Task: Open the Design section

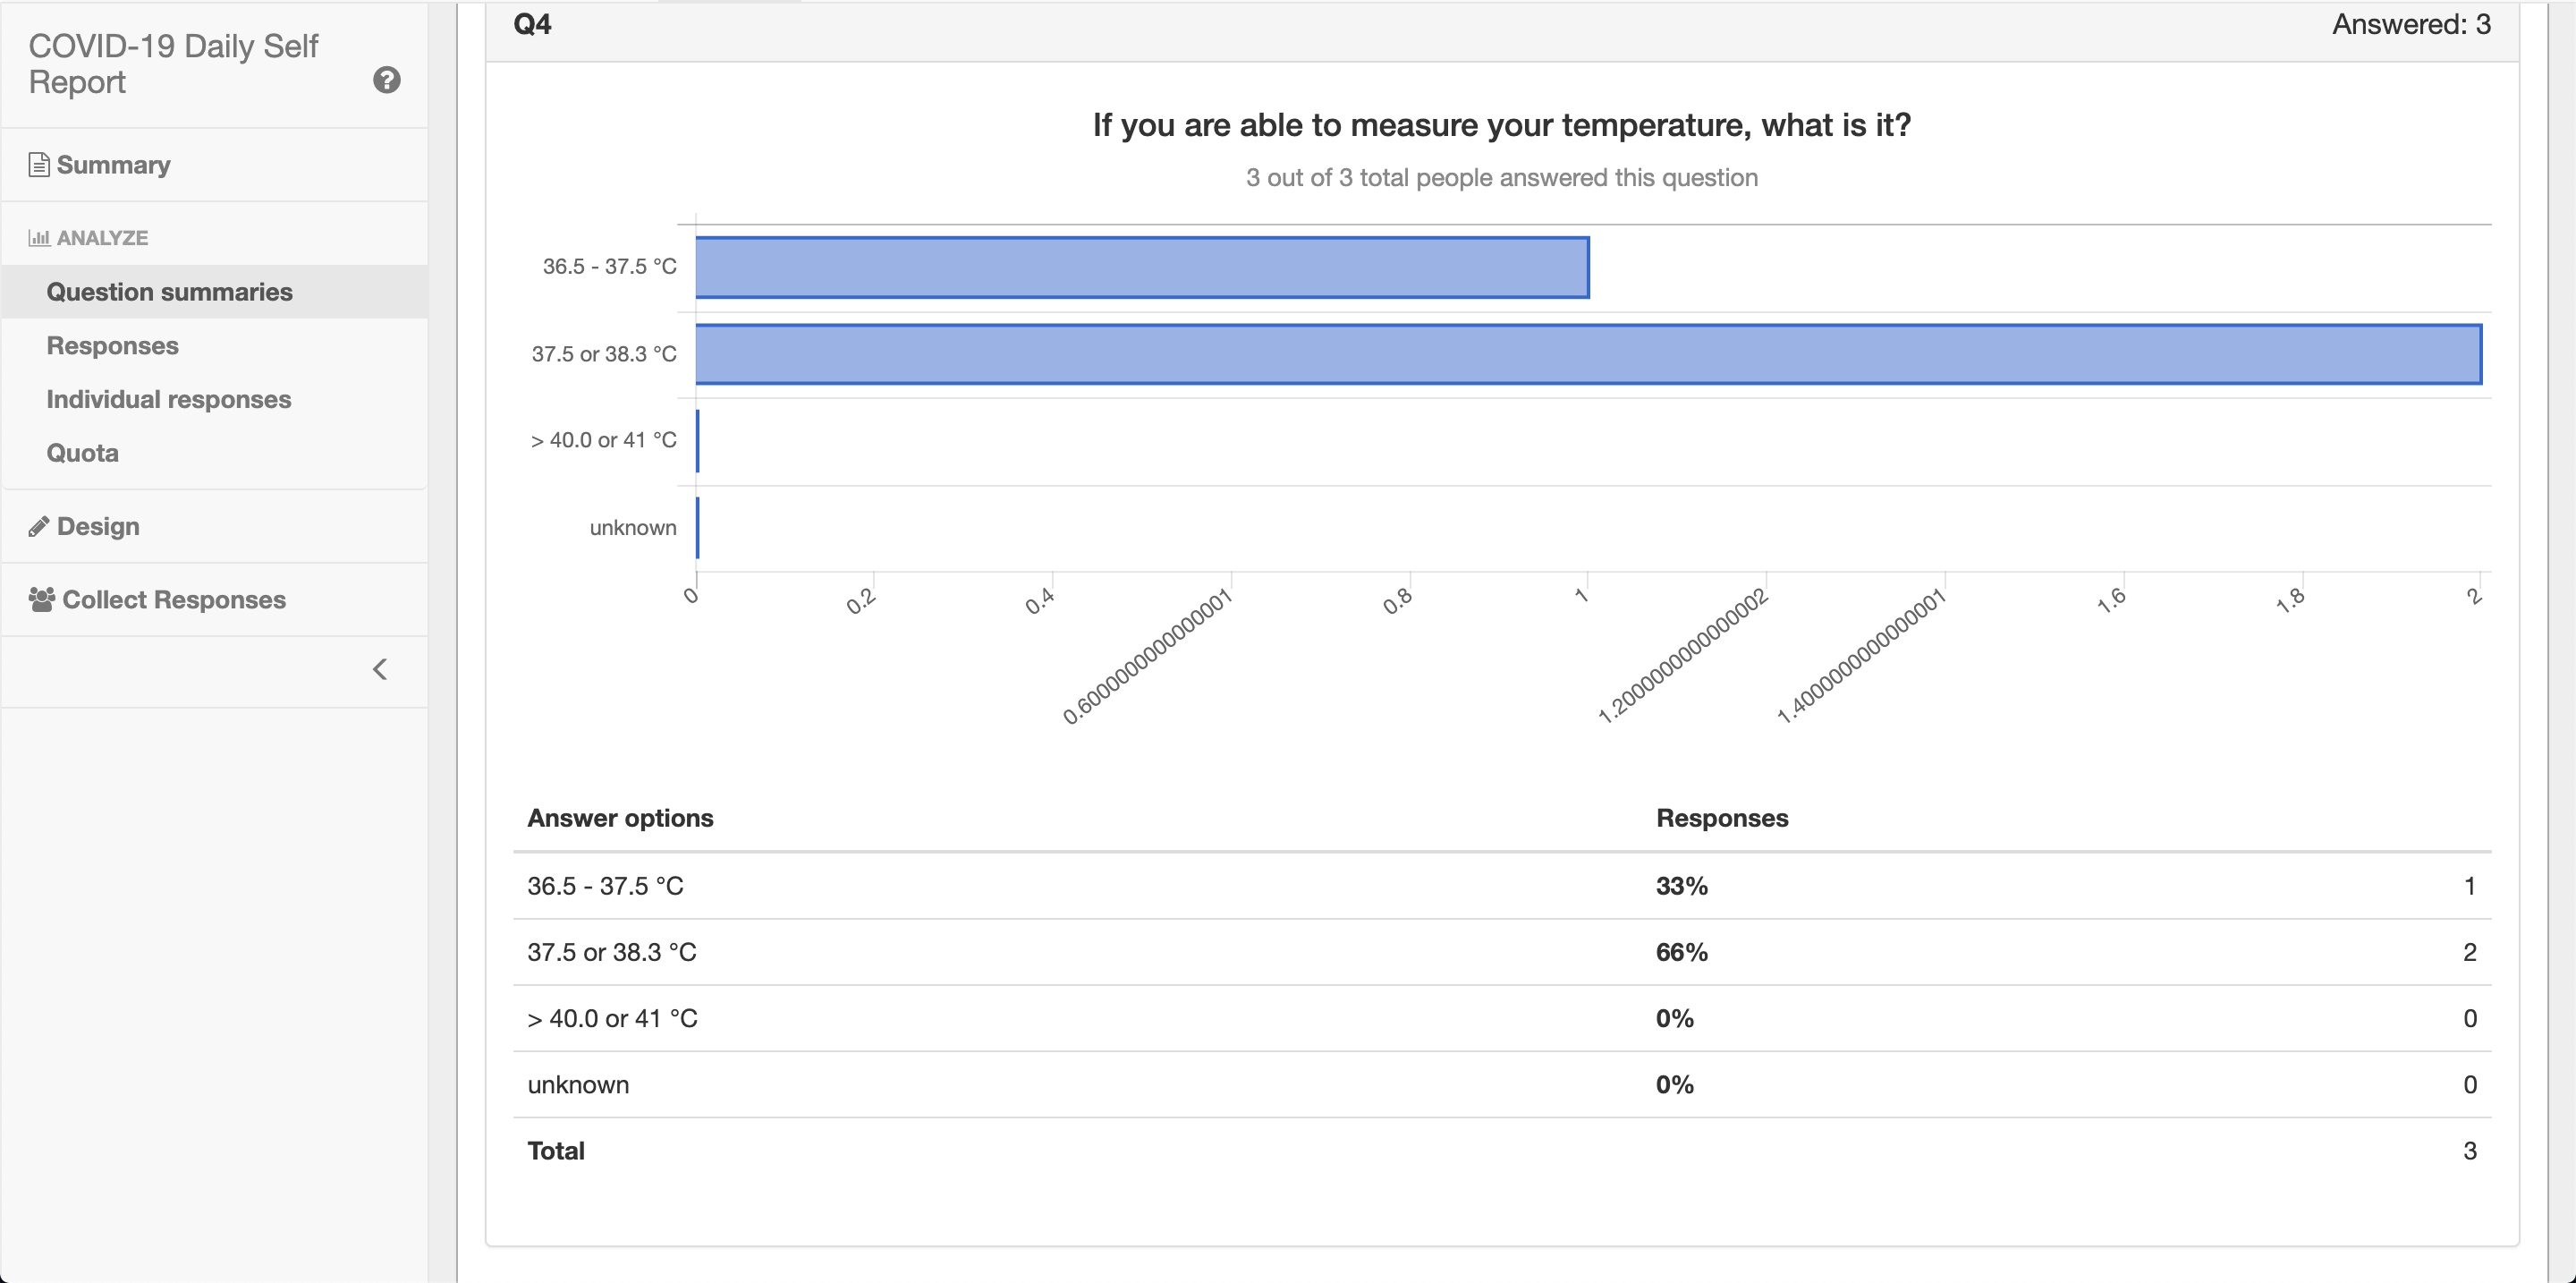Action: (x=98, y=527)
